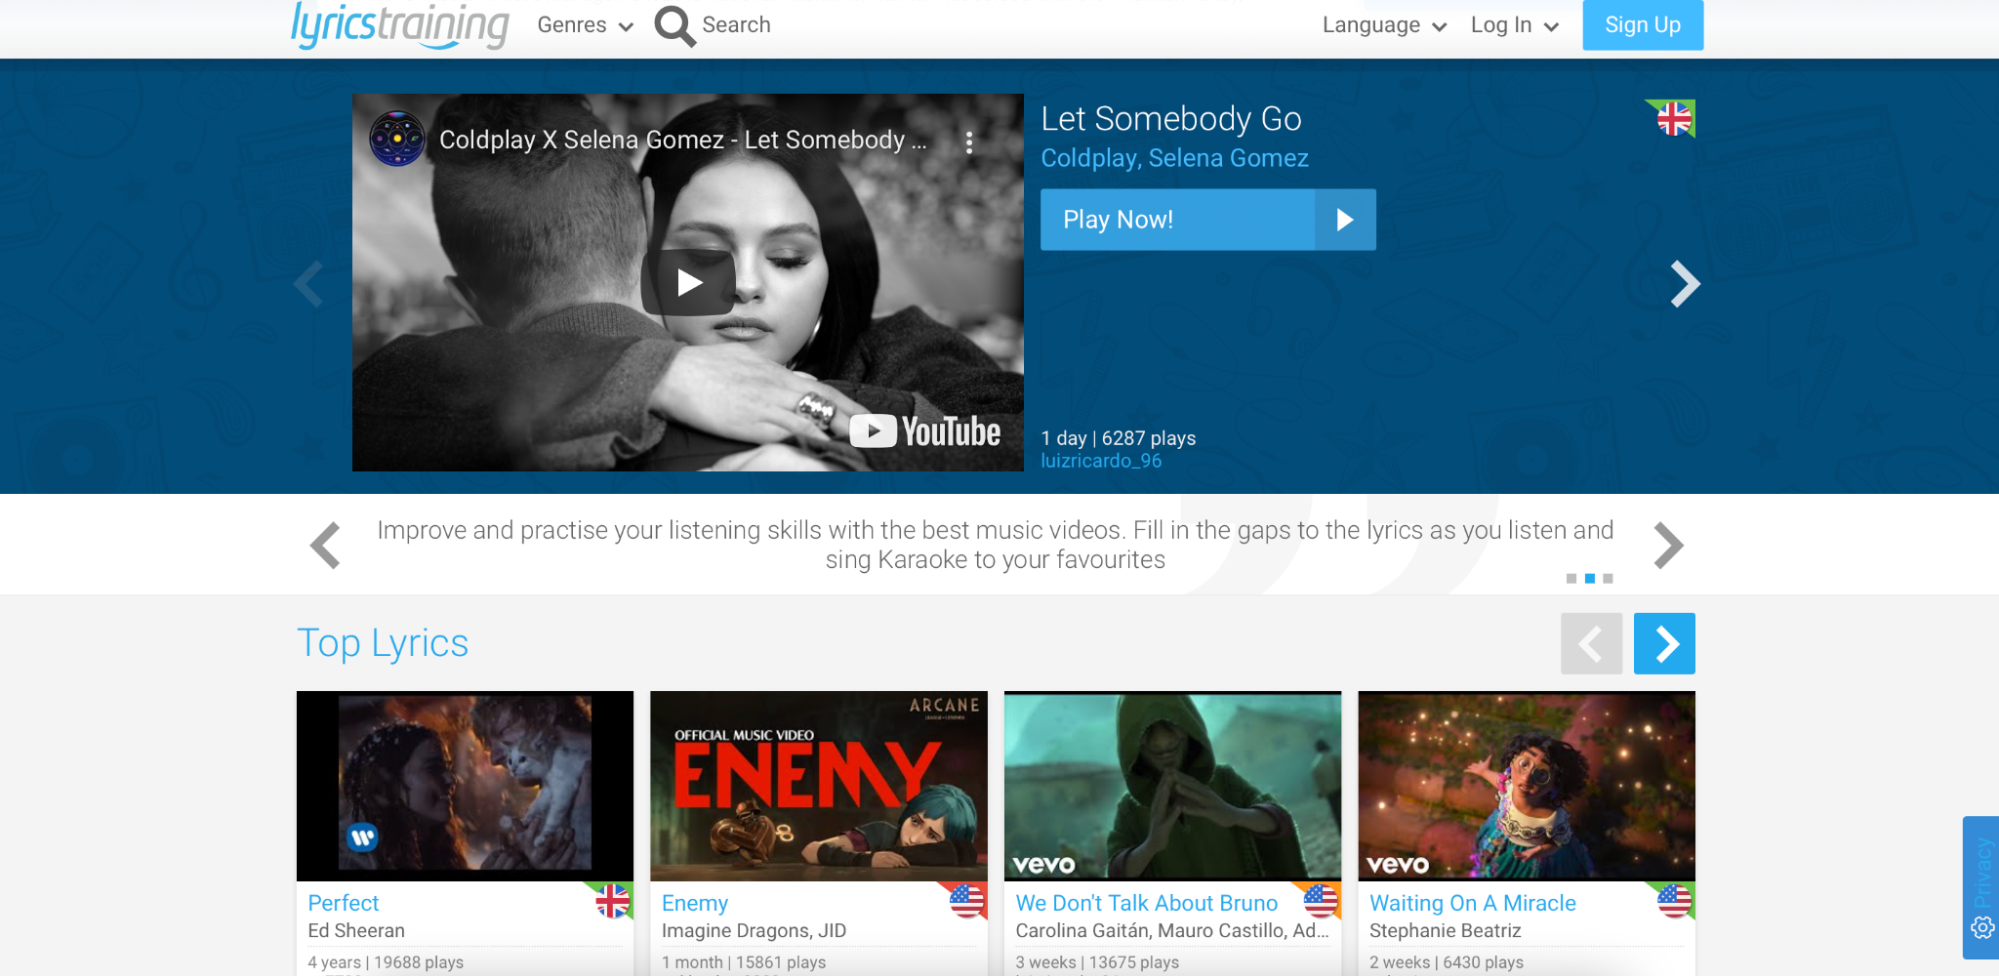
Task: Click the YouTube logo on video
Action: [925, 432]
